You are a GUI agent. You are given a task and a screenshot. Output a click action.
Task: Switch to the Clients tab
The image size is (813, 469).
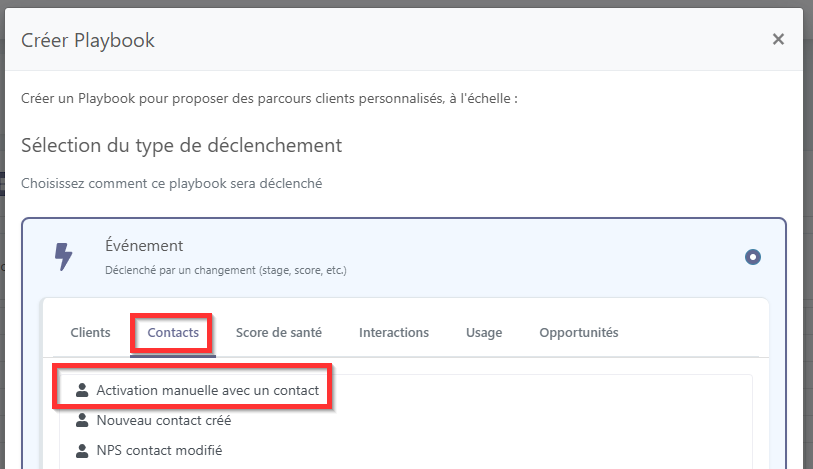(x=90, y=333)
